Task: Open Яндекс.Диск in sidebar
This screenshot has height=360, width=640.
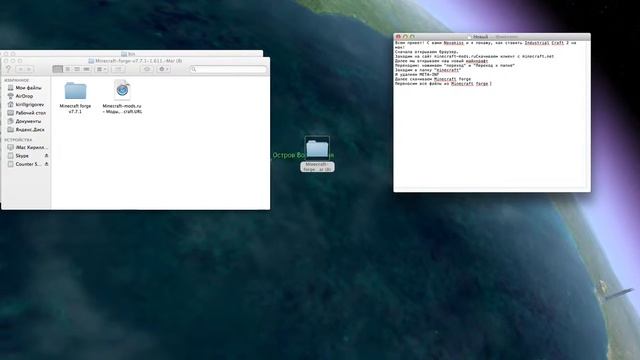Action: coord(25,129)
